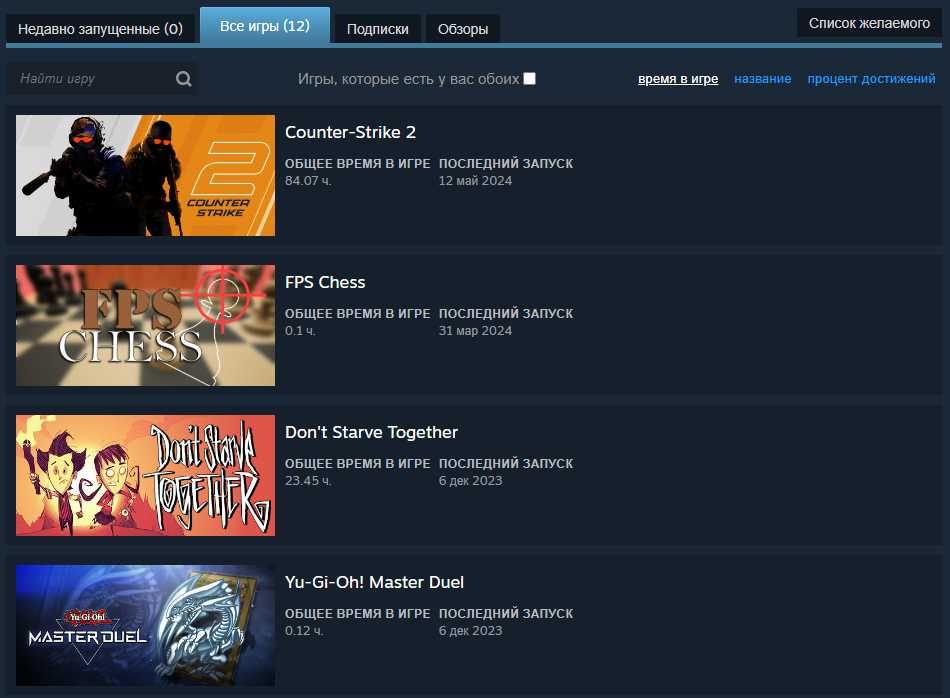950x698 pixels.
Task: Open the Обзоры tab
Action: tap(463, 29)
